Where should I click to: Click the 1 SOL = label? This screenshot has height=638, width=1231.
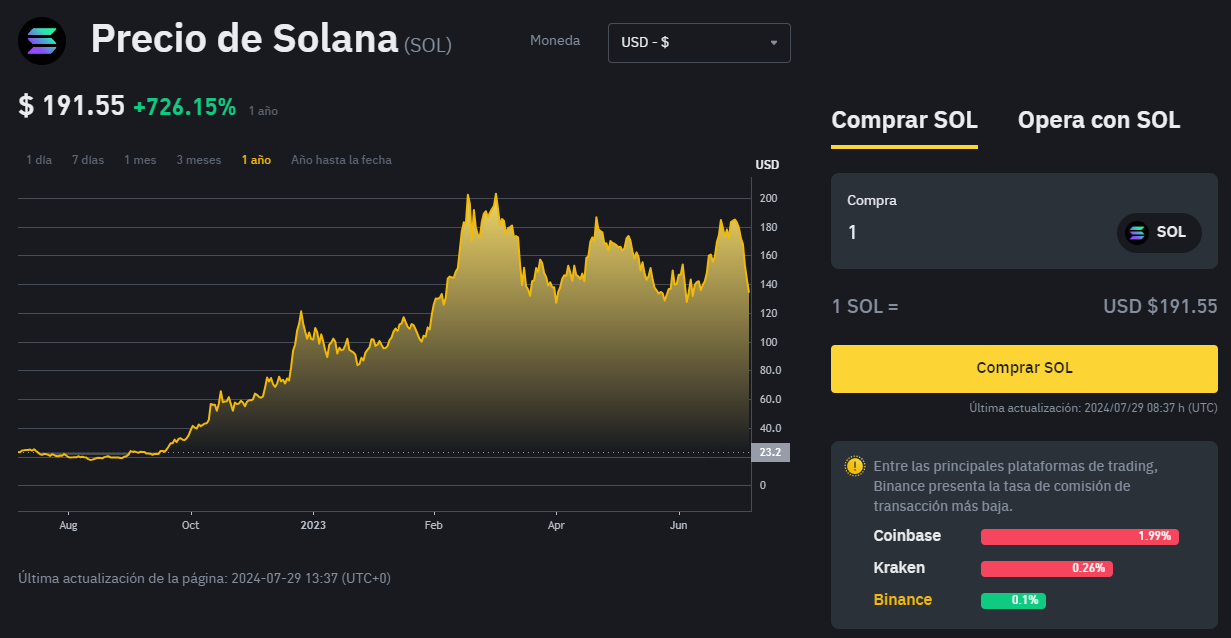pyautogui.click(x=865, y=306)
